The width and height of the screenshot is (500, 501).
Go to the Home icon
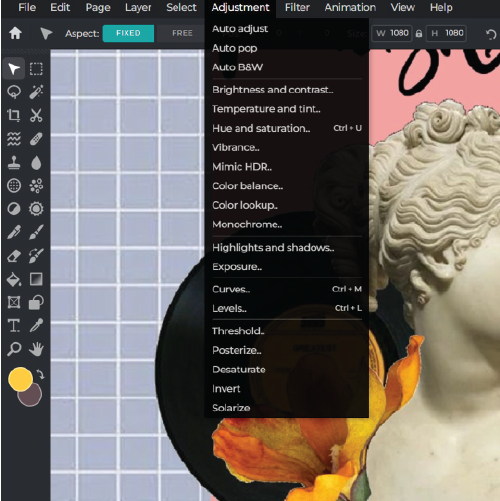[15, 33]
